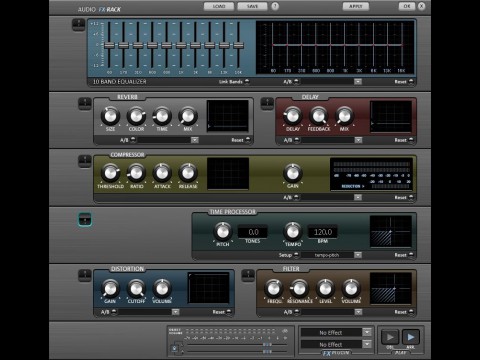The height and width of the screenshot is (360, 480).
Task: Enable Link Bands on the equalizer
Action: [247, 82]
